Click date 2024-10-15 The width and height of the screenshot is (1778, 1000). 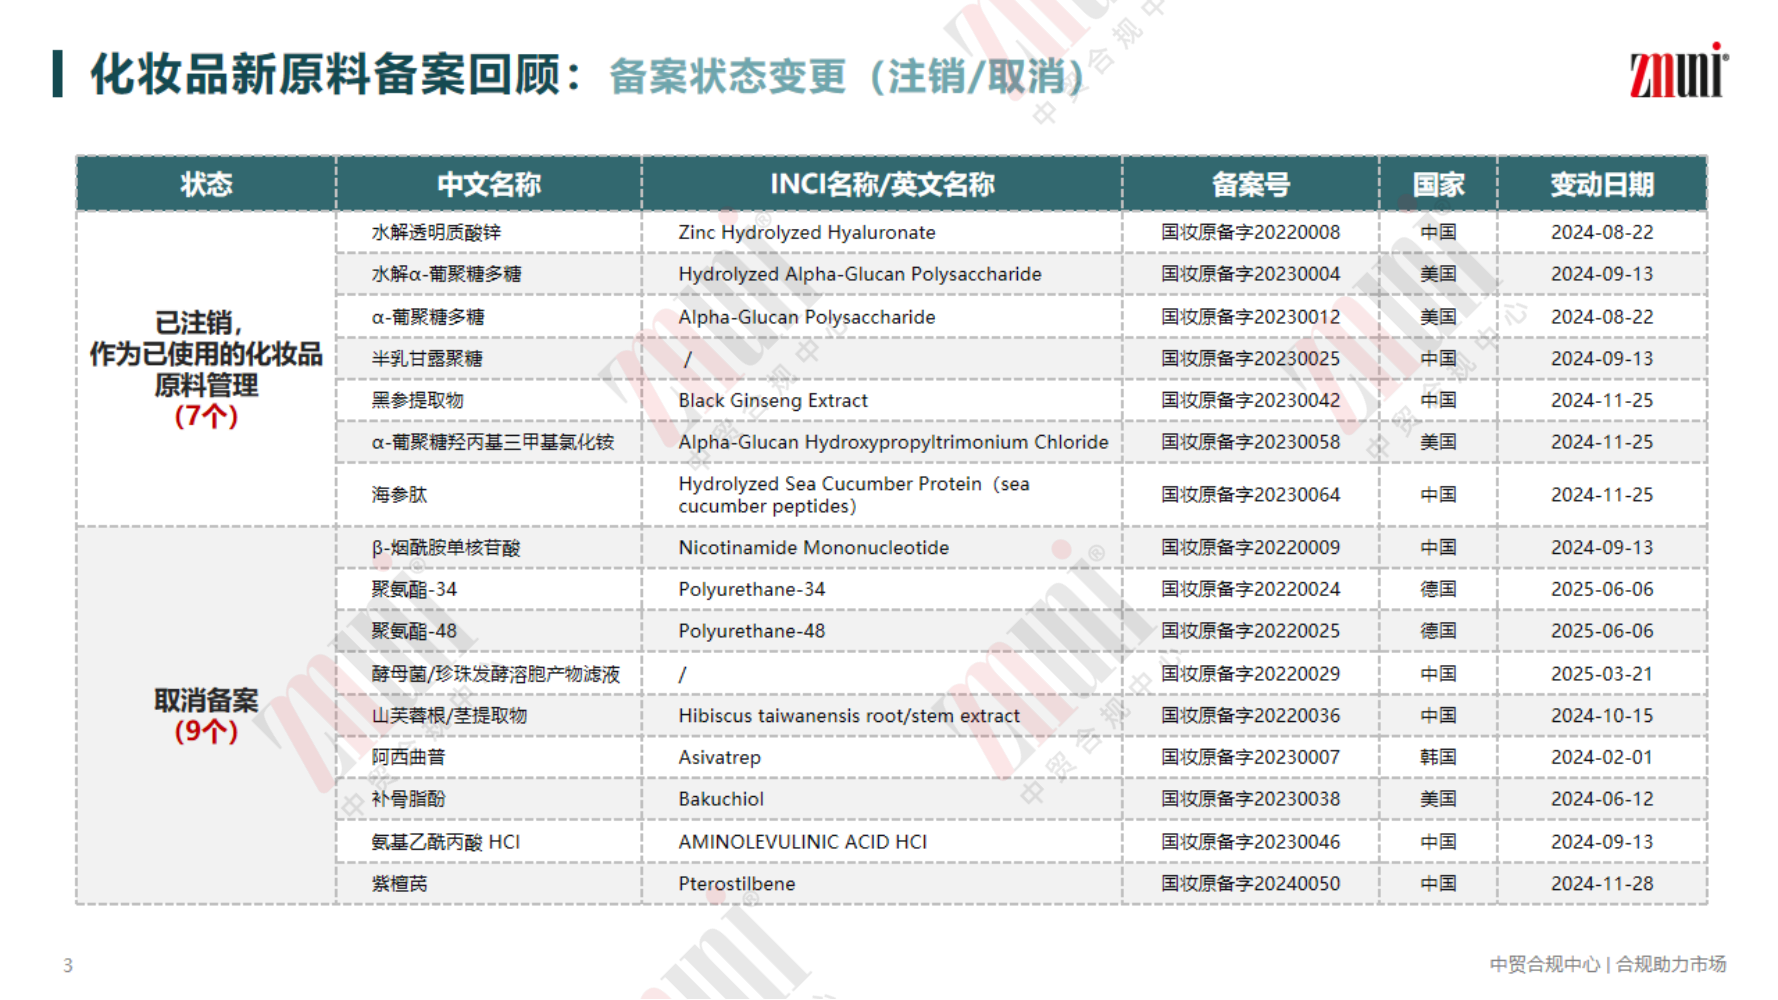point(1602,716)
